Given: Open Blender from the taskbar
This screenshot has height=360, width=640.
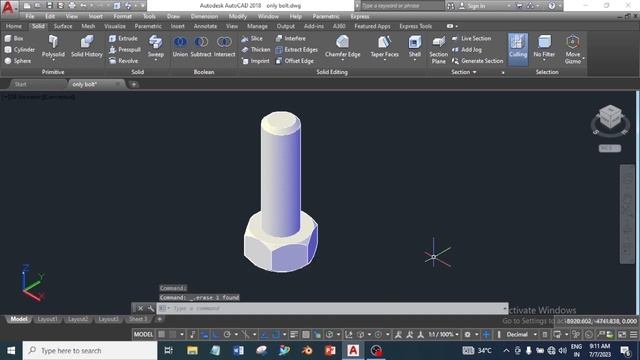Looking at the screenshot, I should pyautogui.click(x=307, y=351).
